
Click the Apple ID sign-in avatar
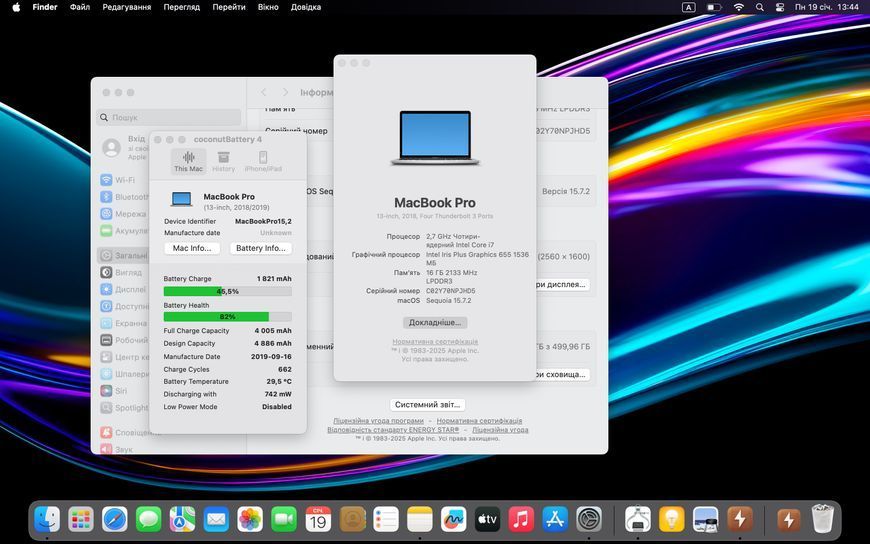click(112, 148)
